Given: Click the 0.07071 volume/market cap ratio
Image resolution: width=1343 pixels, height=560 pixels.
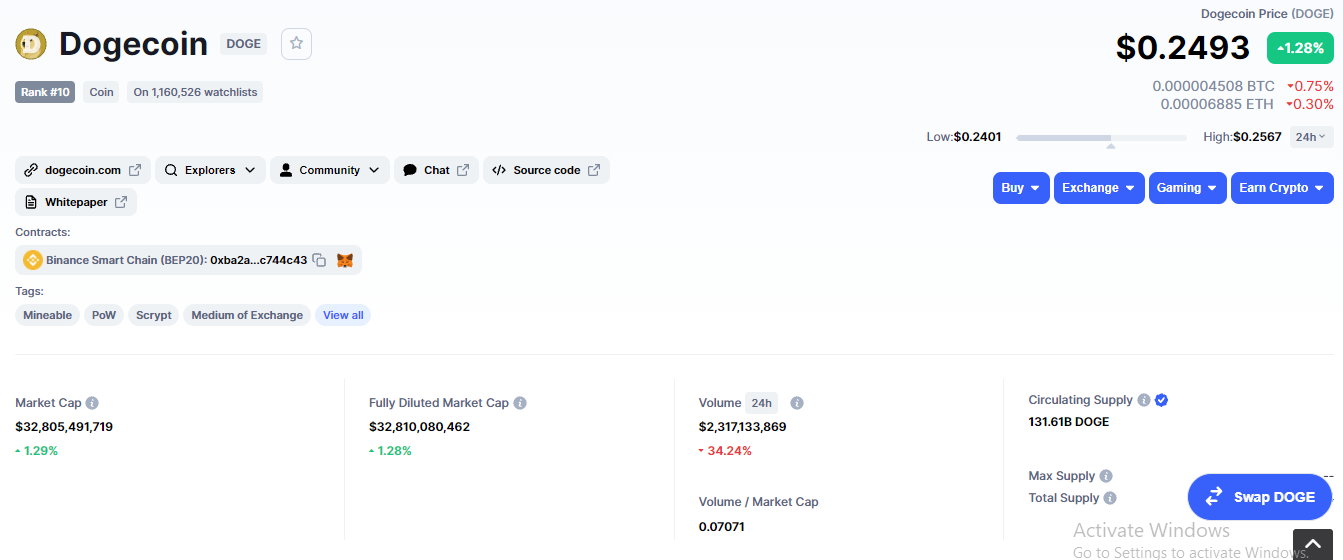Looking at the screenshot, I should pos(721,527).
